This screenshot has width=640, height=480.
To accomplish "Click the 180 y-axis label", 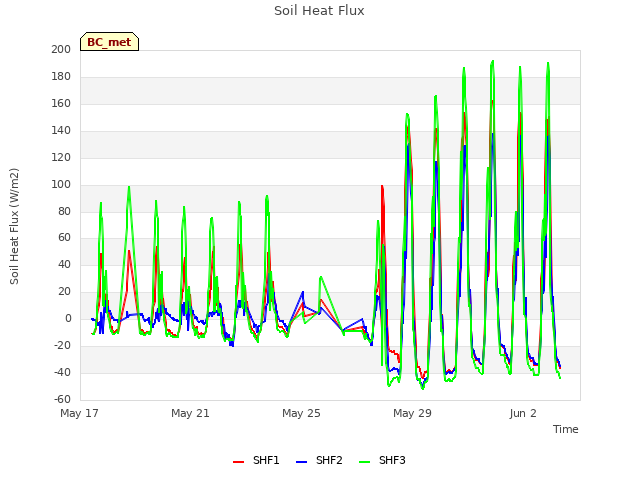I will pyautogui.click(x=61, y=76).
